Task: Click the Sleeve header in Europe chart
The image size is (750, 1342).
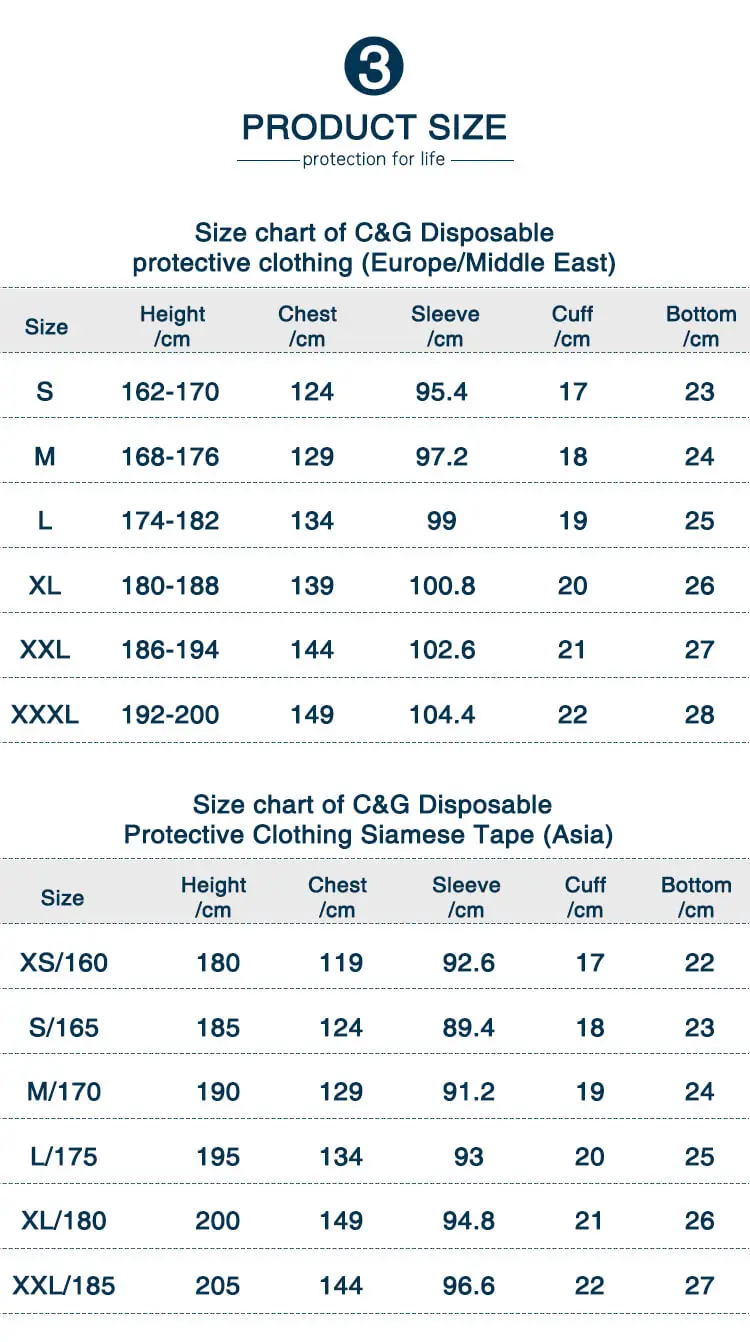Action: [x=445, y=326]
